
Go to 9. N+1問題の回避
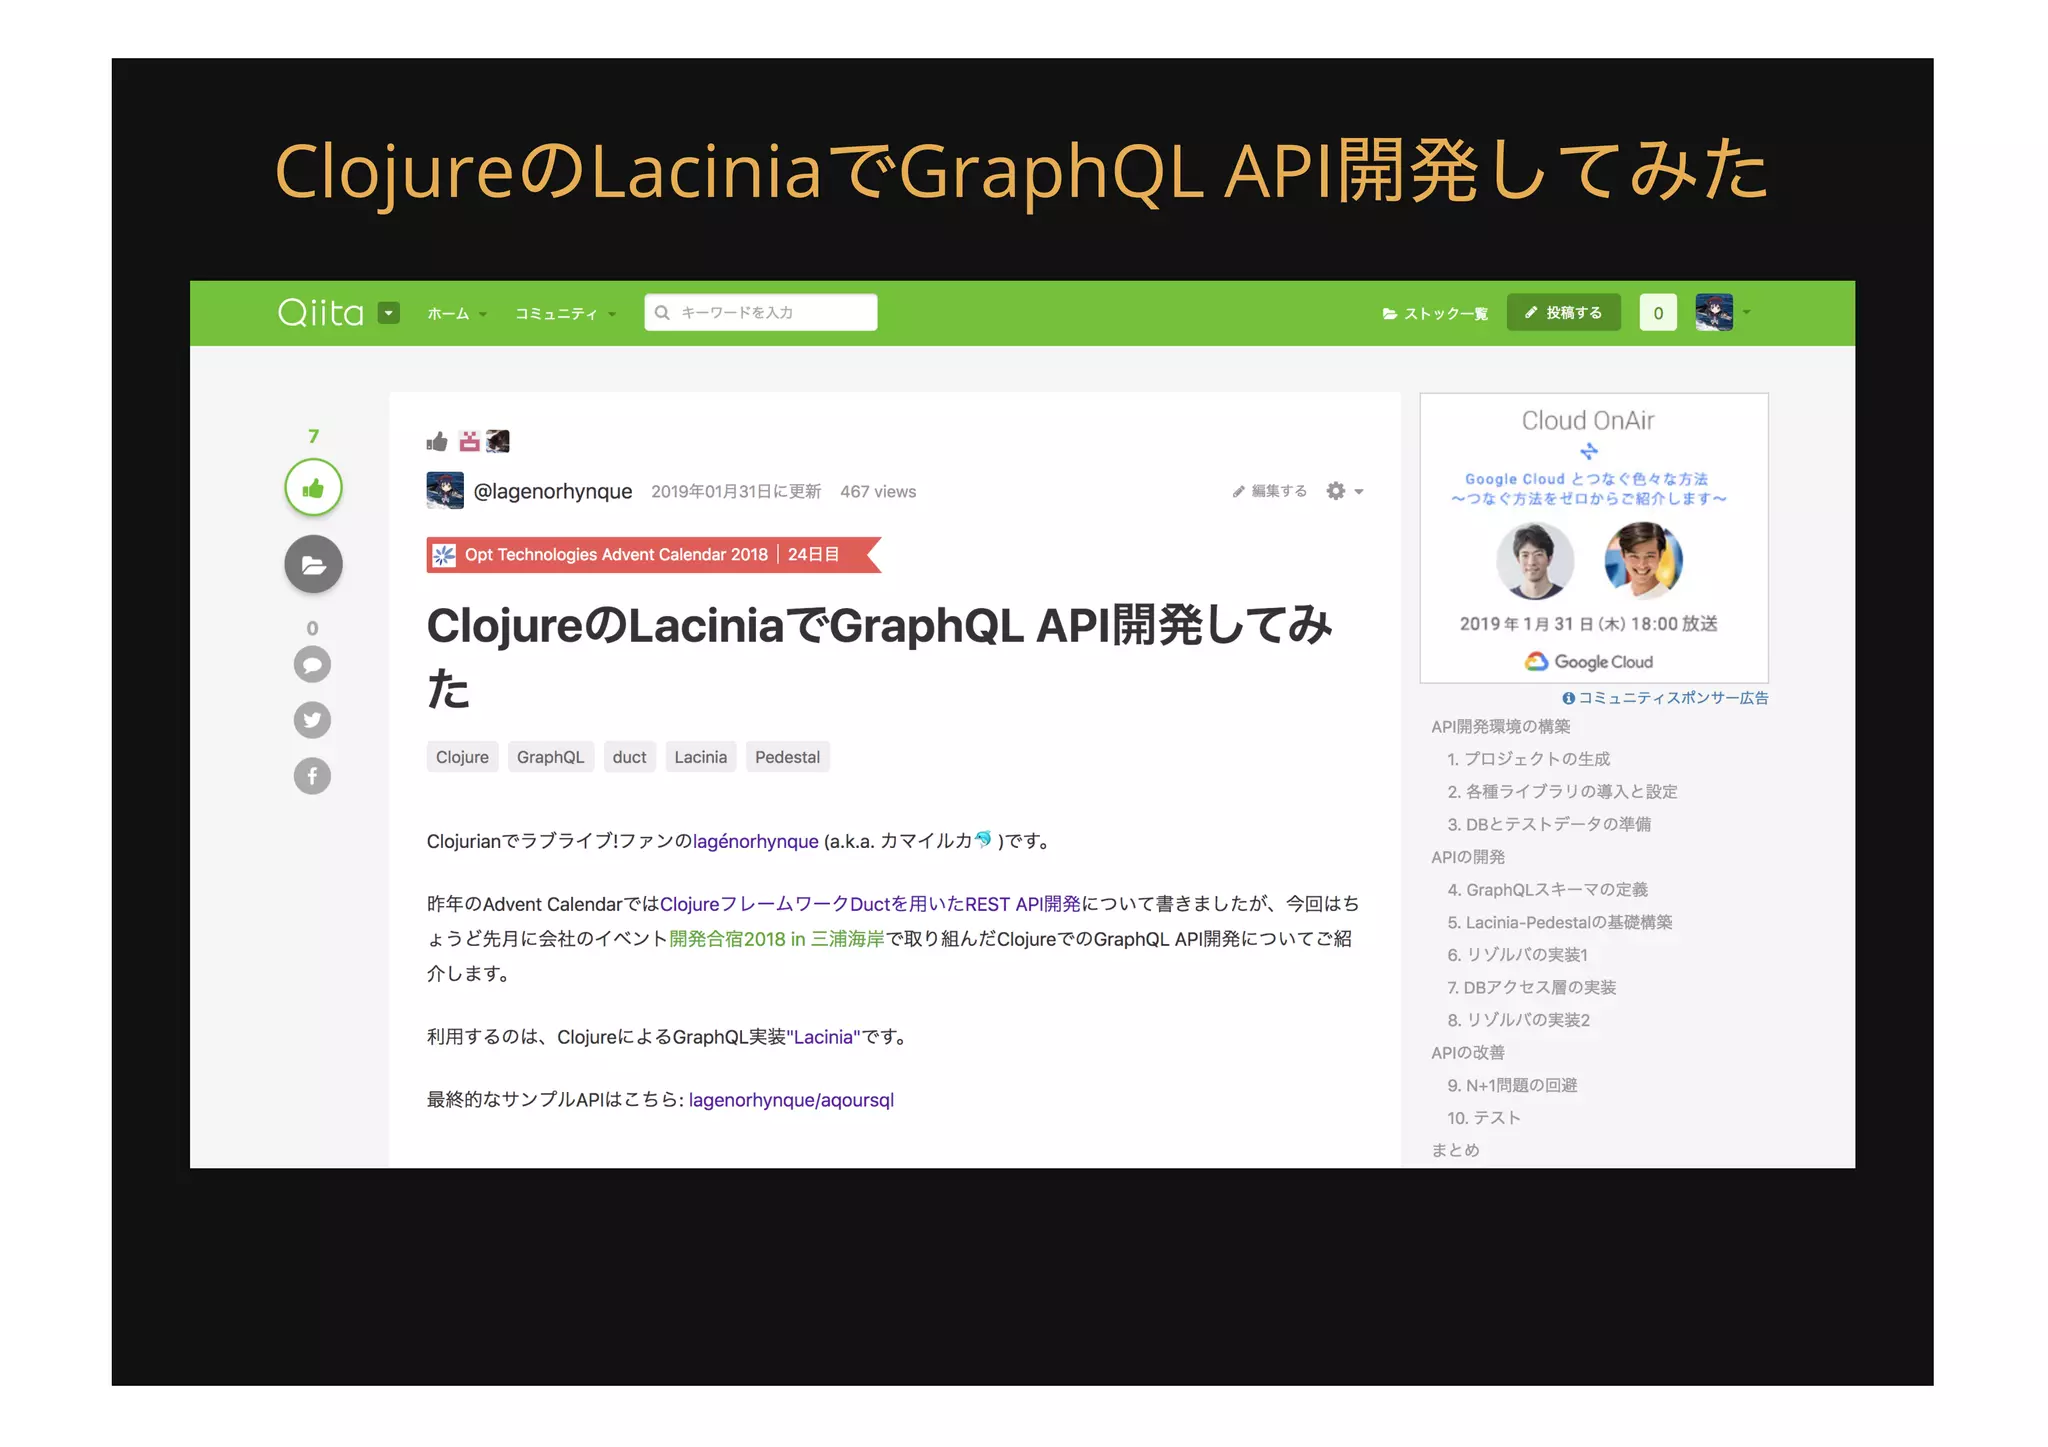point(1512,1085)
